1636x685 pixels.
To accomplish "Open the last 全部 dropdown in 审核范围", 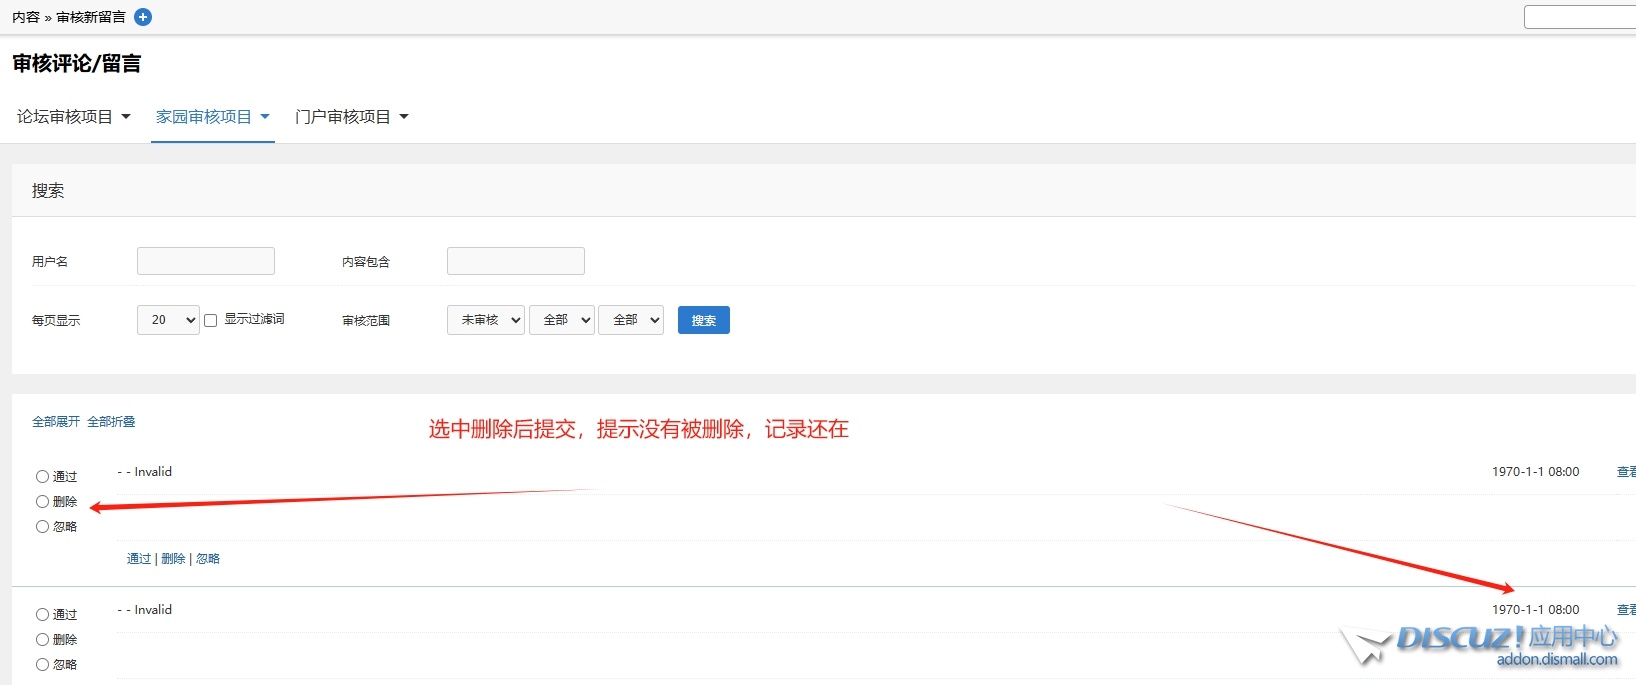I will click(x=631, y=320).
